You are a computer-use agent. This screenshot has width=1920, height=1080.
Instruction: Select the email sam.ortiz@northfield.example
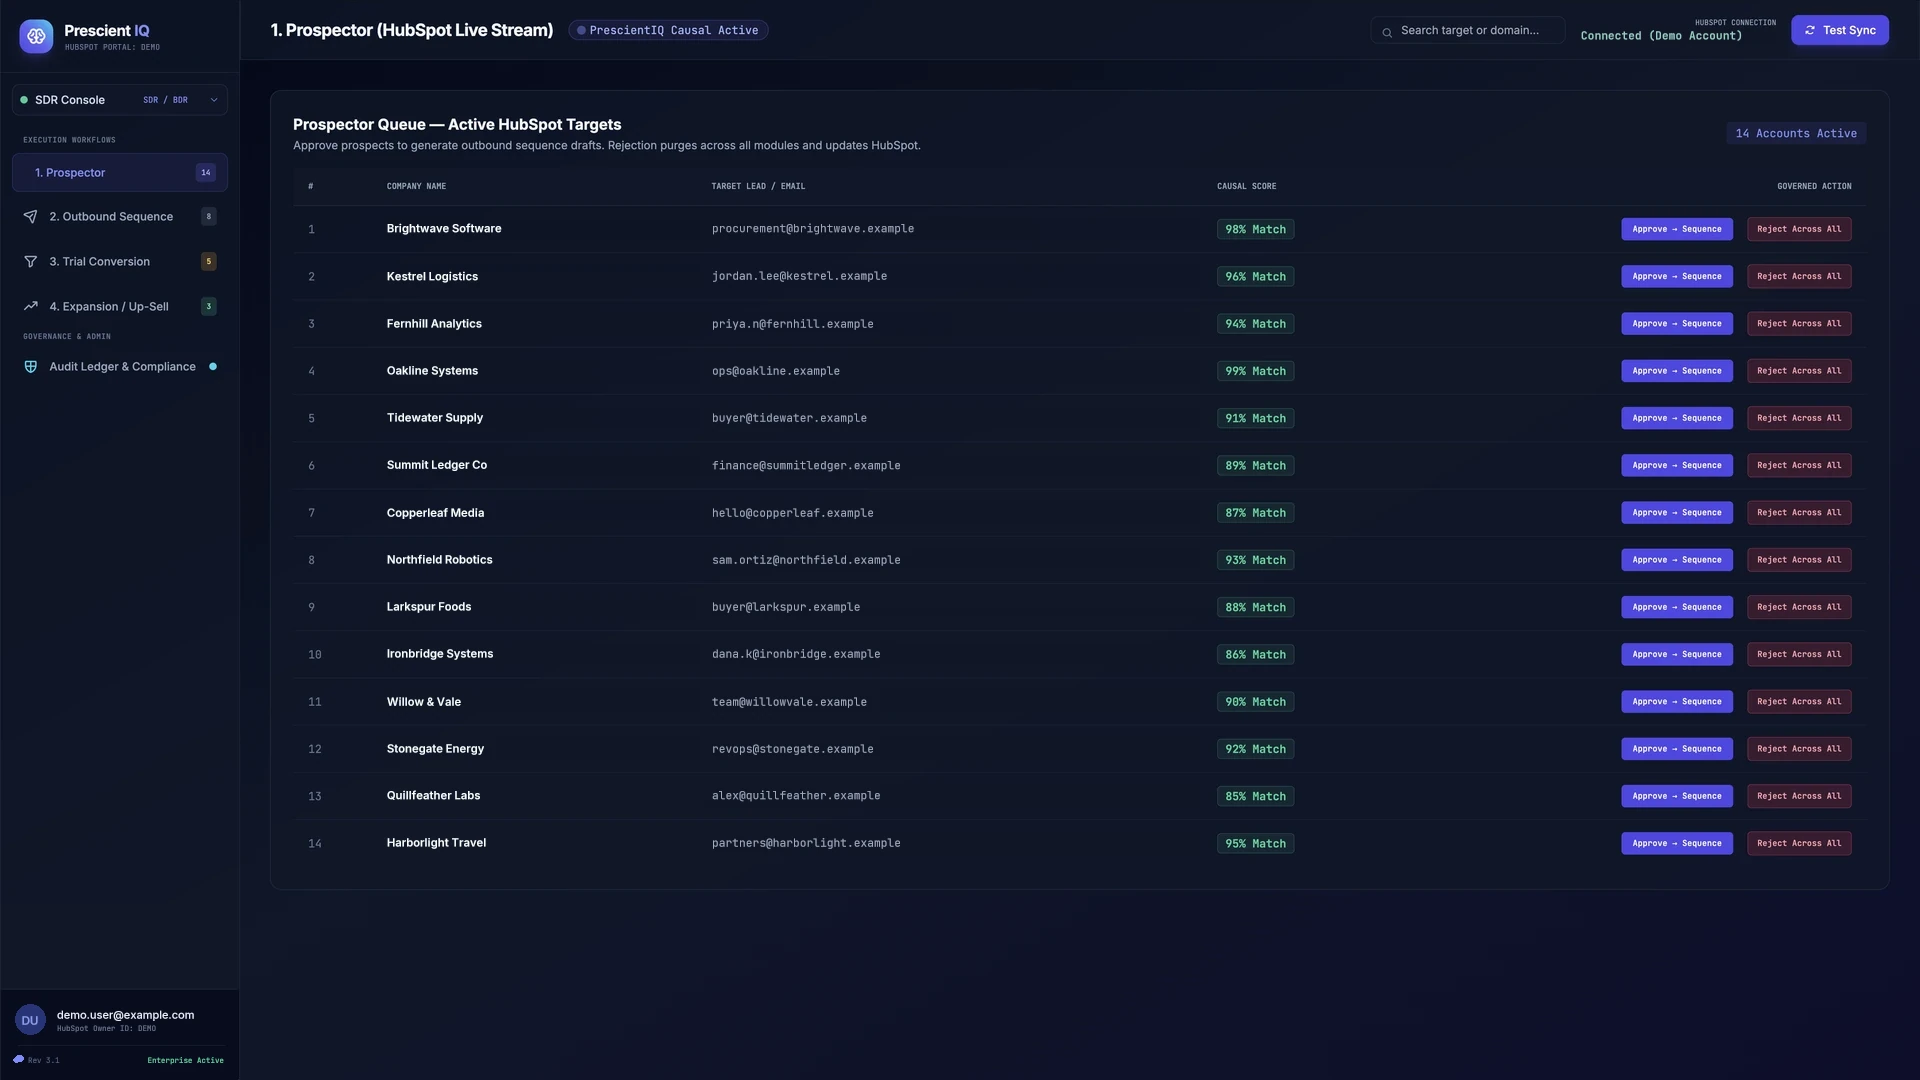tap(806, 560)
